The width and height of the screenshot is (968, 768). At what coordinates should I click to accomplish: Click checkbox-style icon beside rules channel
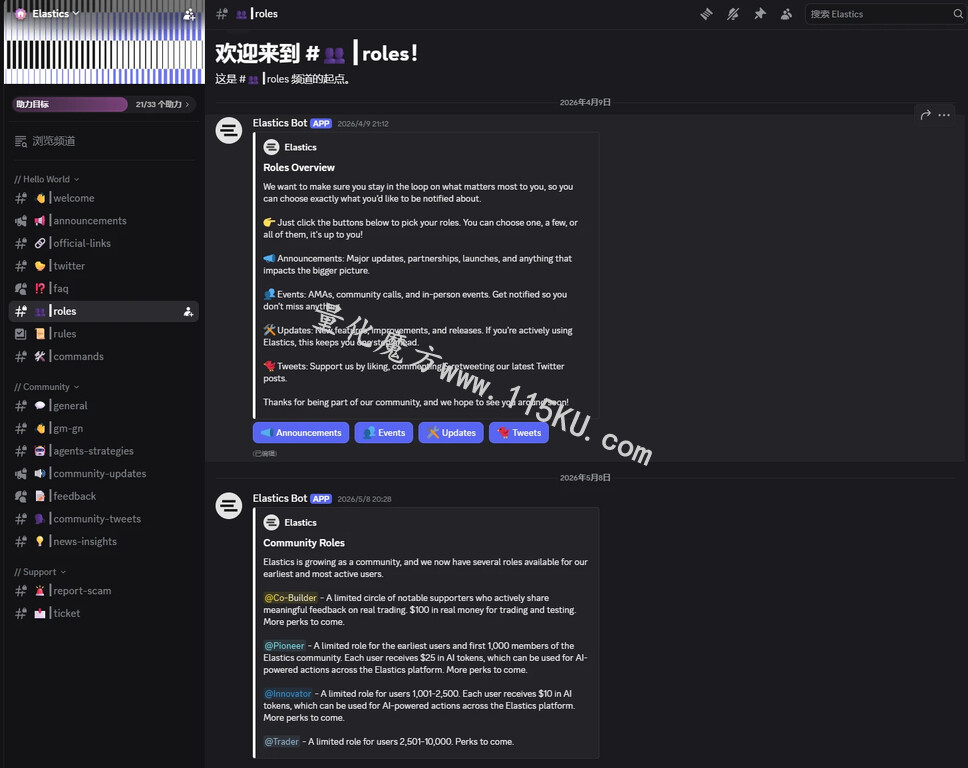pos(21,334)
